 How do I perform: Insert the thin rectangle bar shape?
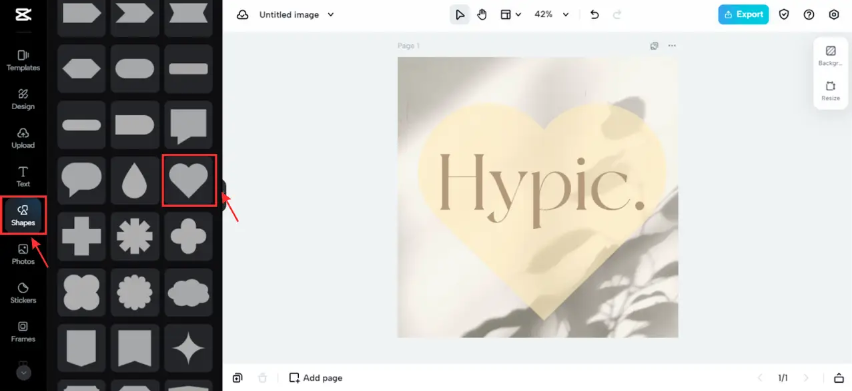click(x=188, y=69)
